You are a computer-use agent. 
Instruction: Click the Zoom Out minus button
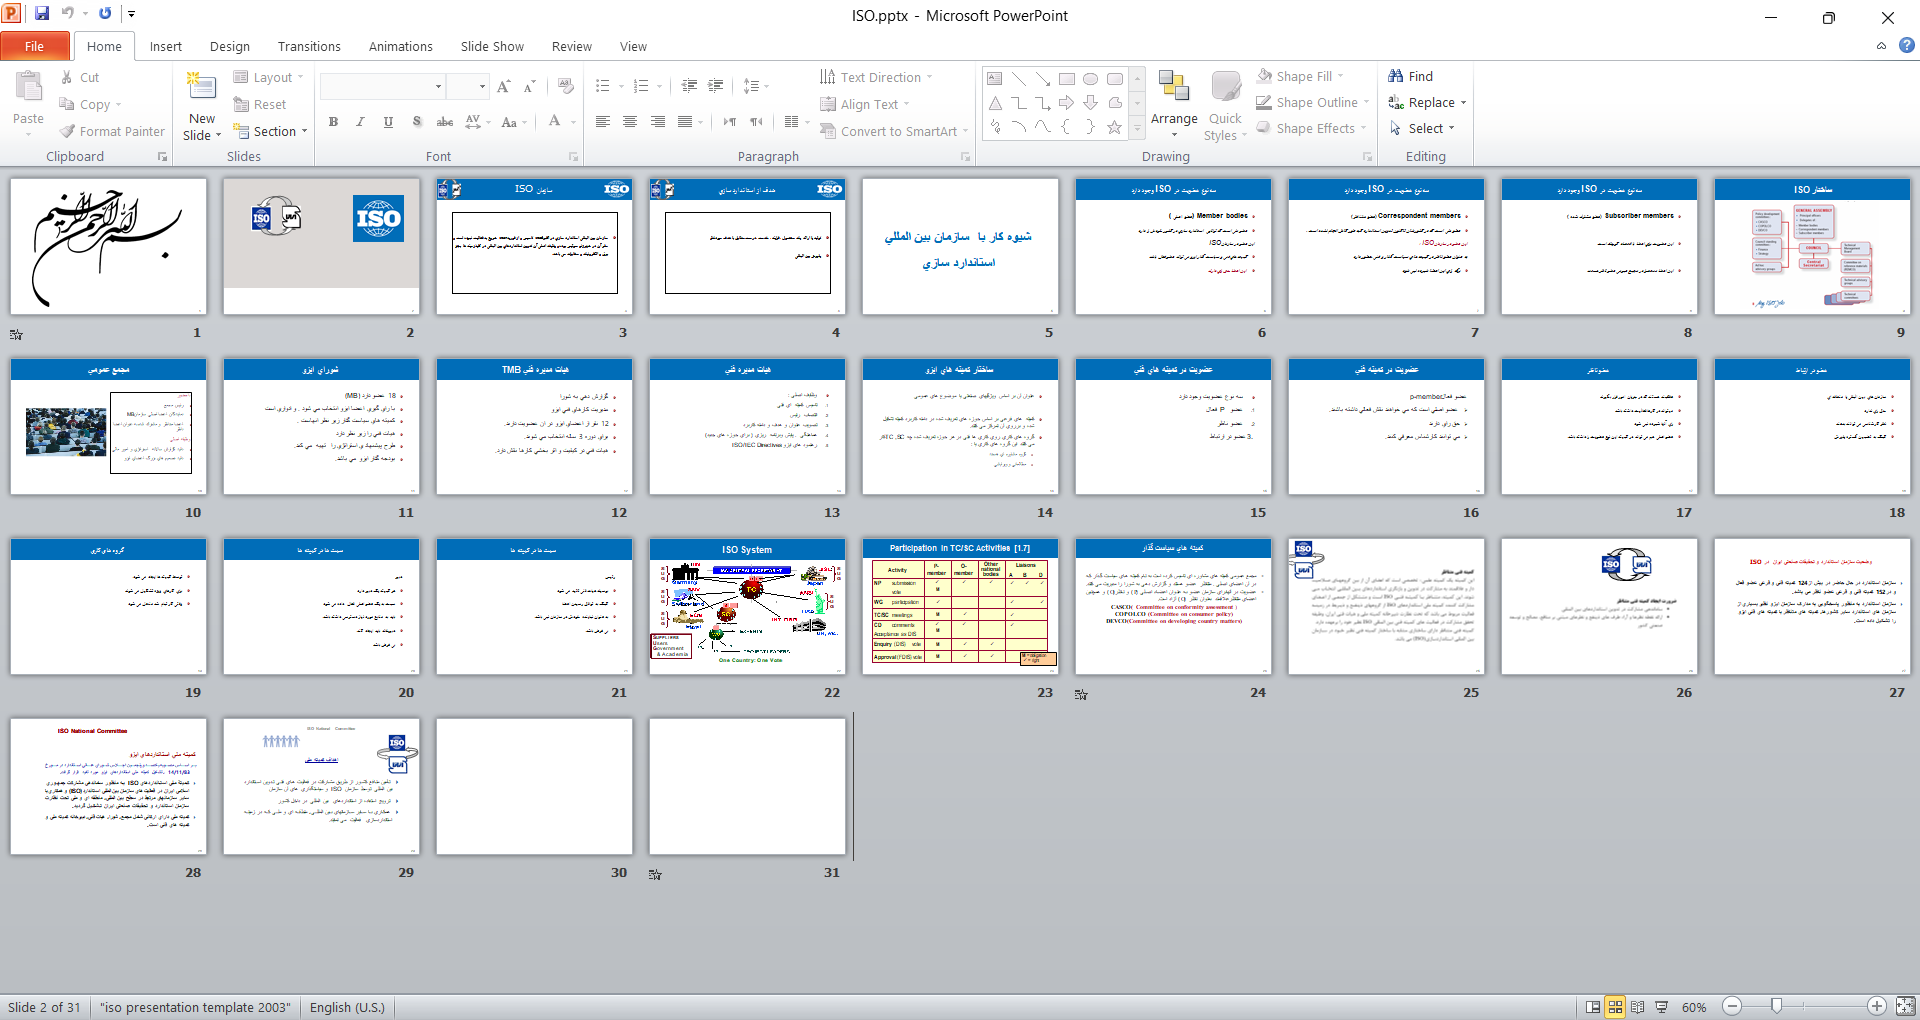(x=1733, y=1007)
